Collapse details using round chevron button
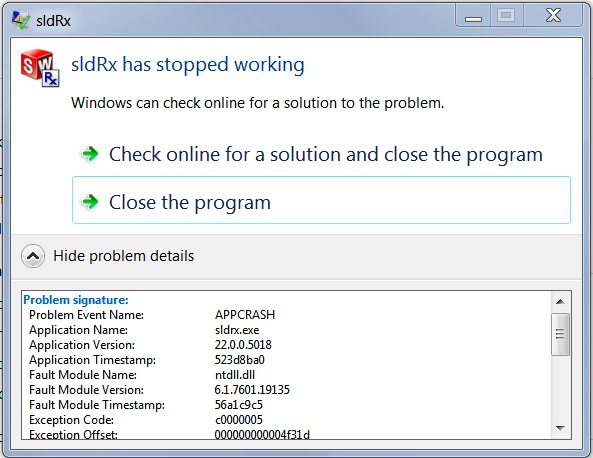593x458 pixels. pos(33,256)
